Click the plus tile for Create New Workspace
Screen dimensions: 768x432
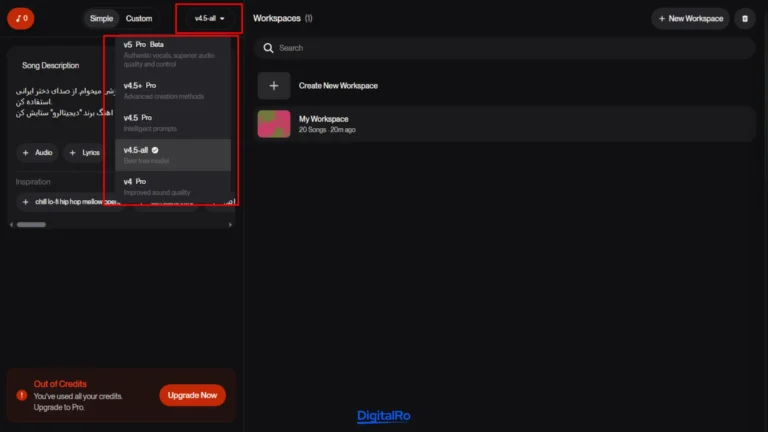(x=274, y=86)
